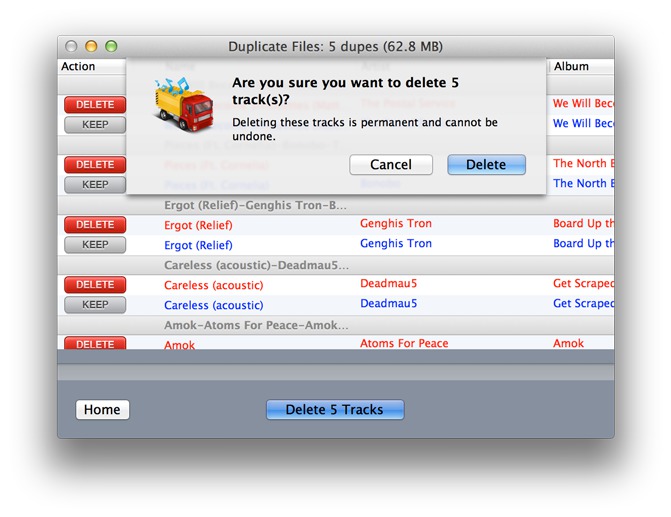
Task: Toggle KEEP for blue The North row
Action: [x=95, y=184]
